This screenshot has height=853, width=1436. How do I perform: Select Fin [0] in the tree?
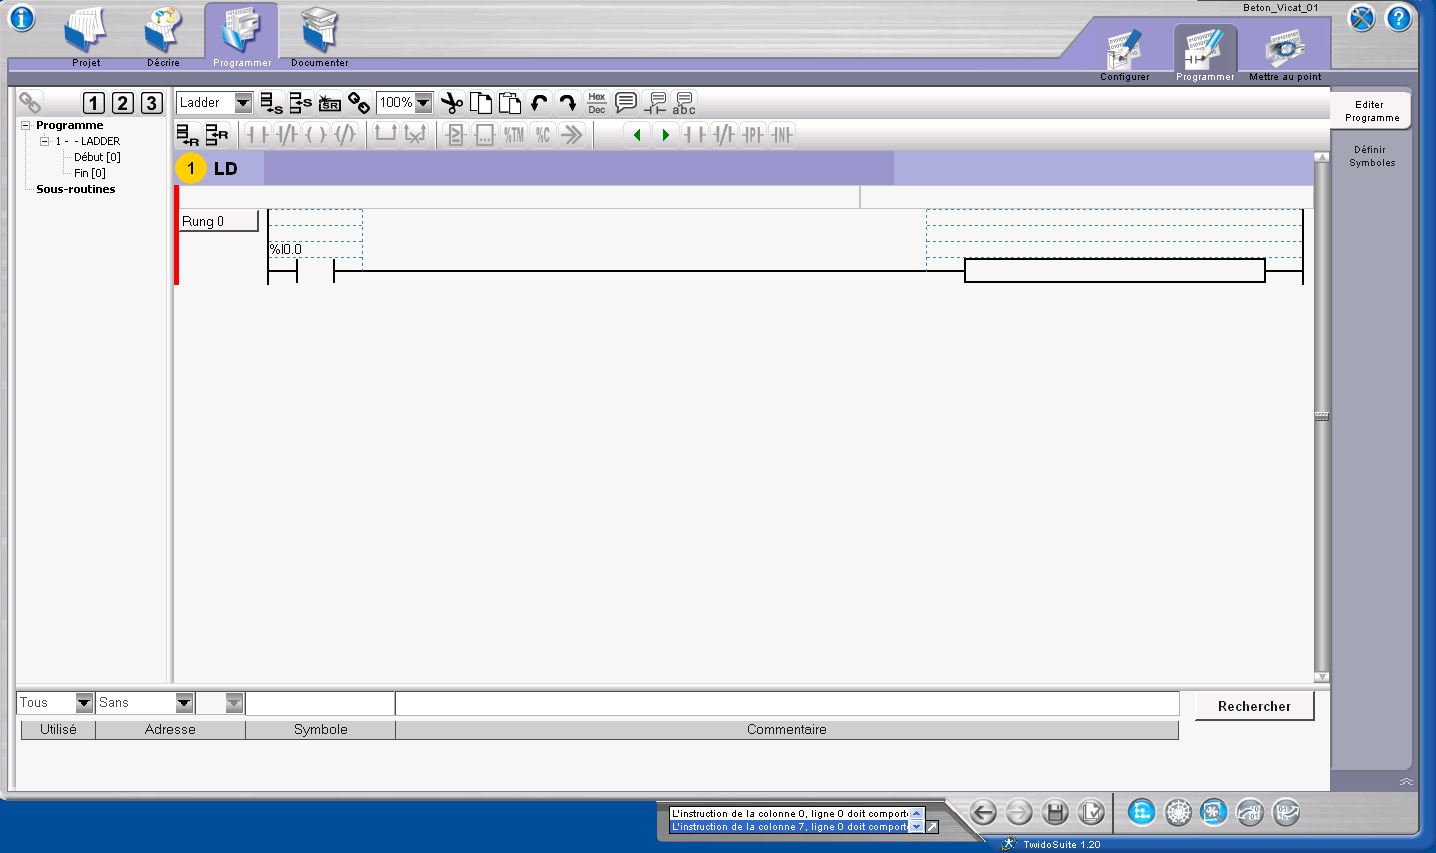(x=89, y=173)
